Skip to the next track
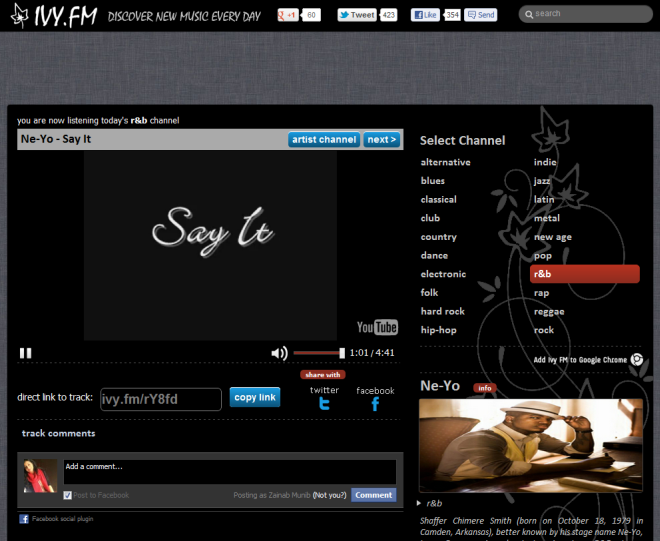The height and width of the screenshot is (541, 660). [382, 140]
